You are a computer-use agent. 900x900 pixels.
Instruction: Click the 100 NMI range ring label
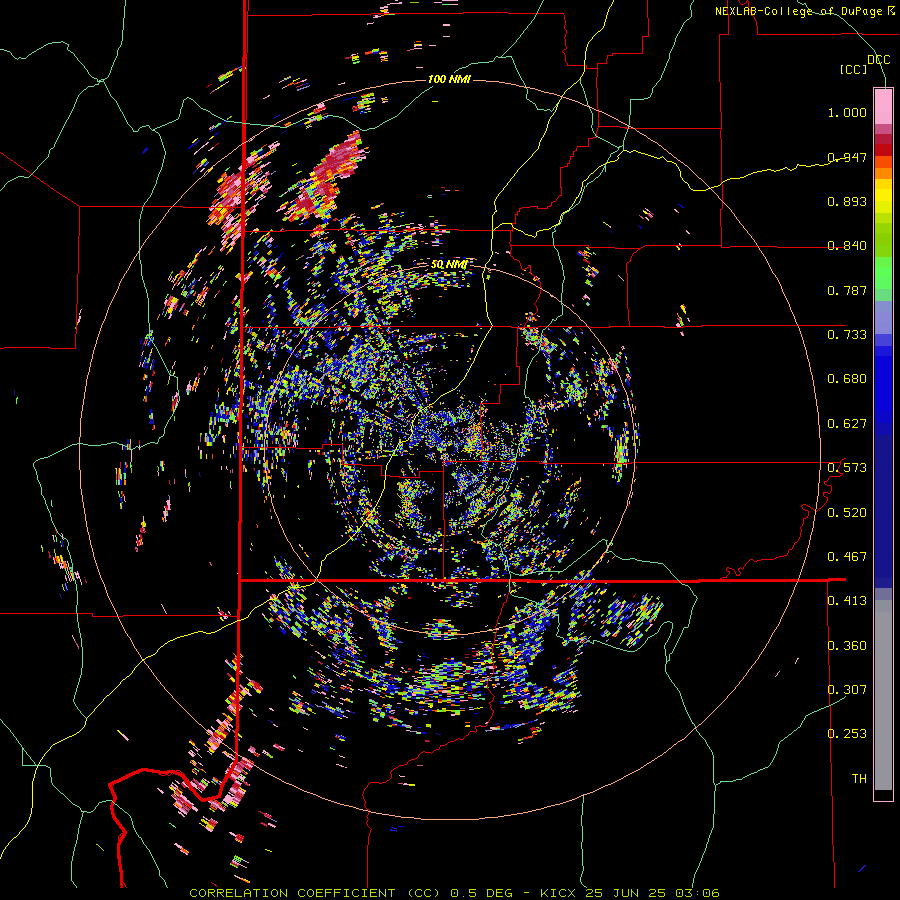coord(449,79)
